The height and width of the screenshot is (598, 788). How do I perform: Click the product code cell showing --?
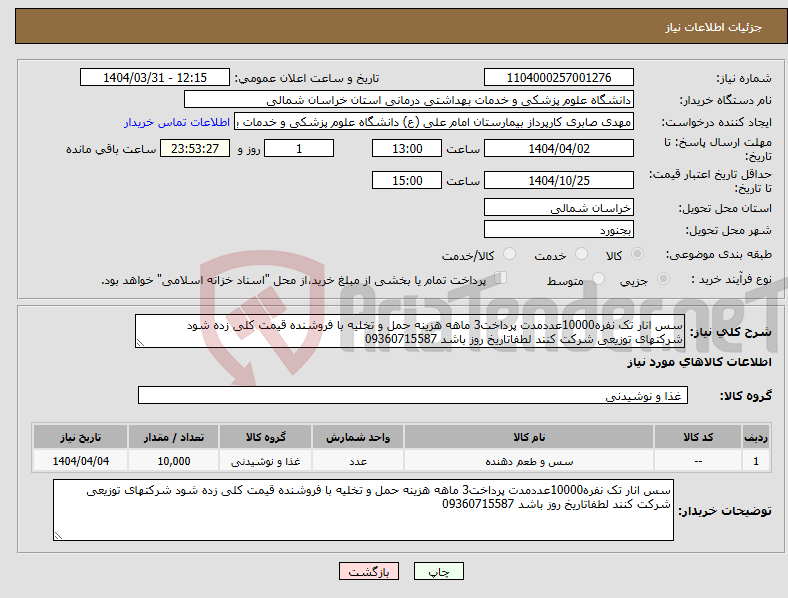click(698, 461)
